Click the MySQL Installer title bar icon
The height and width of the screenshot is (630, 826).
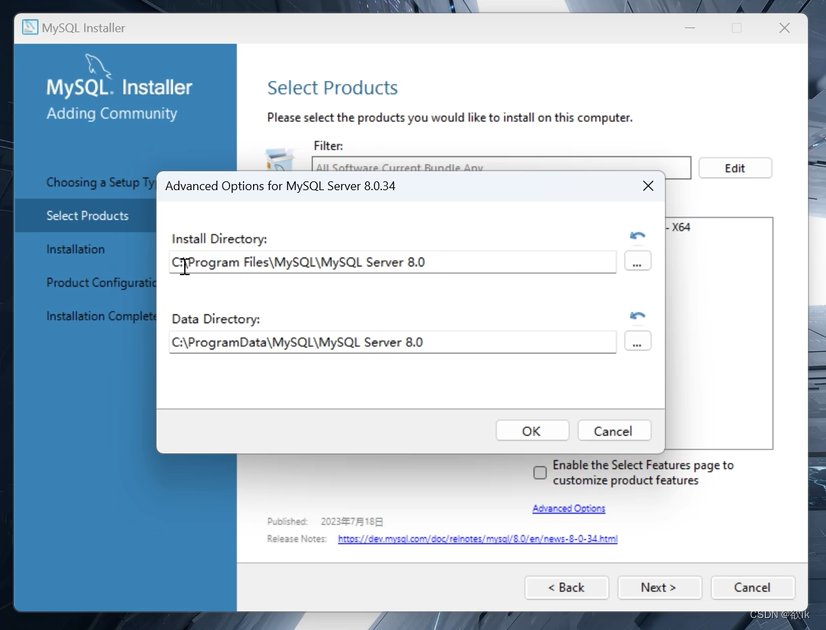point(30,27)
